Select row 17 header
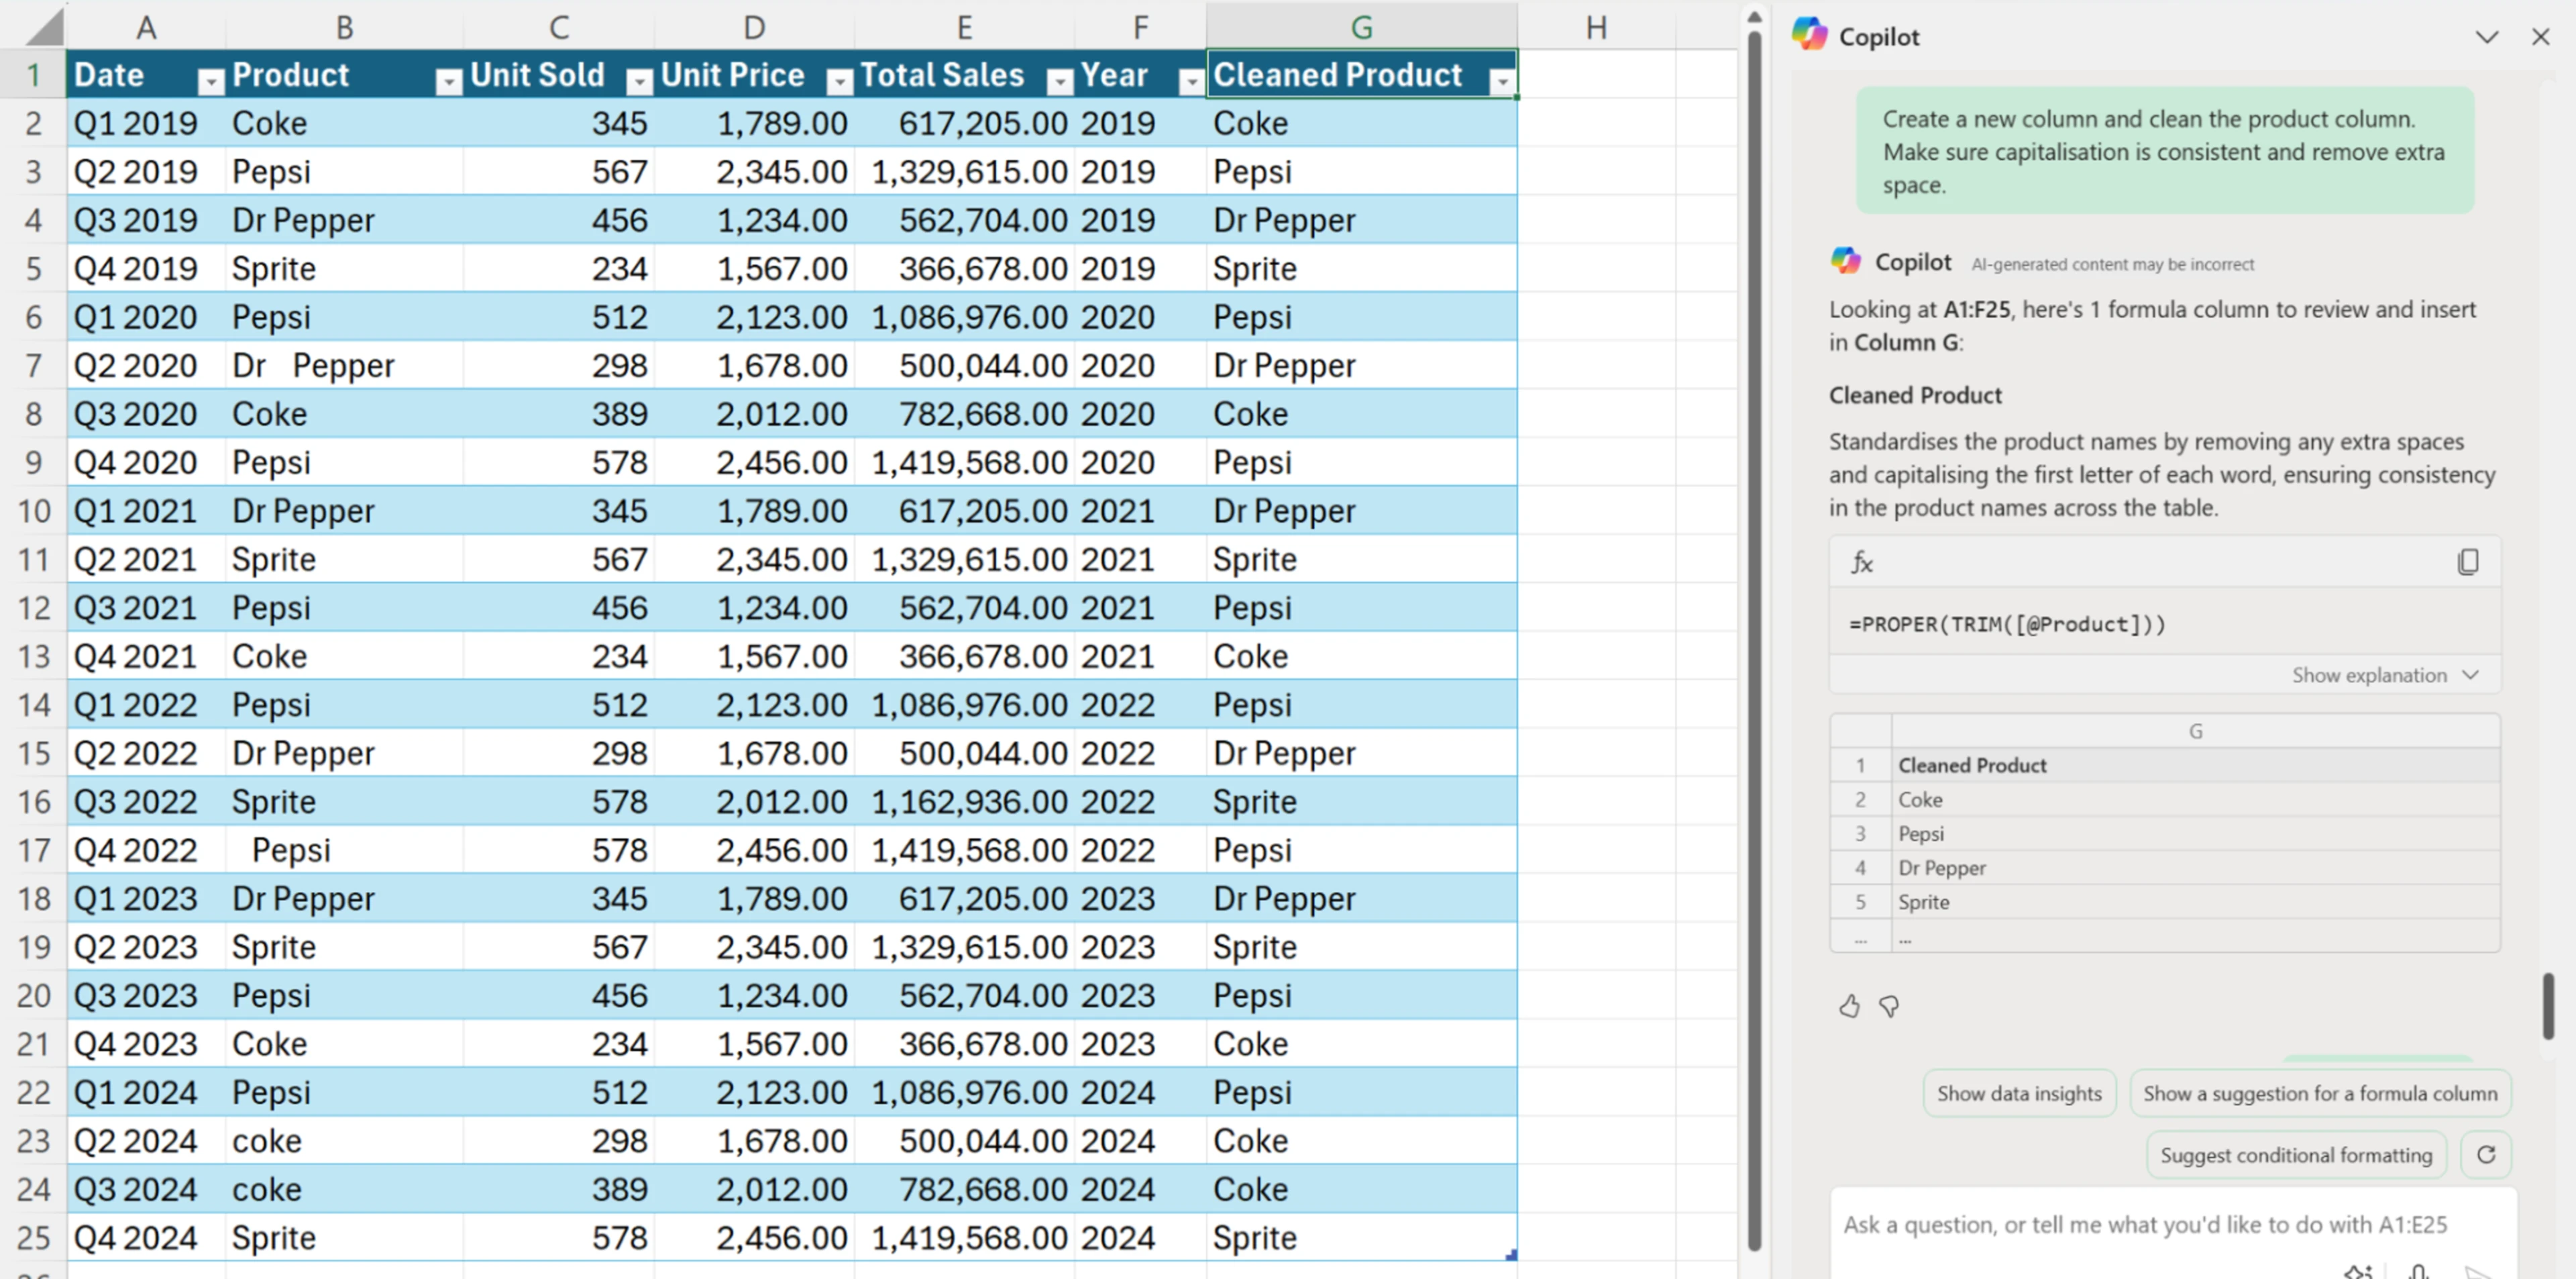 [x=33, y=850]
